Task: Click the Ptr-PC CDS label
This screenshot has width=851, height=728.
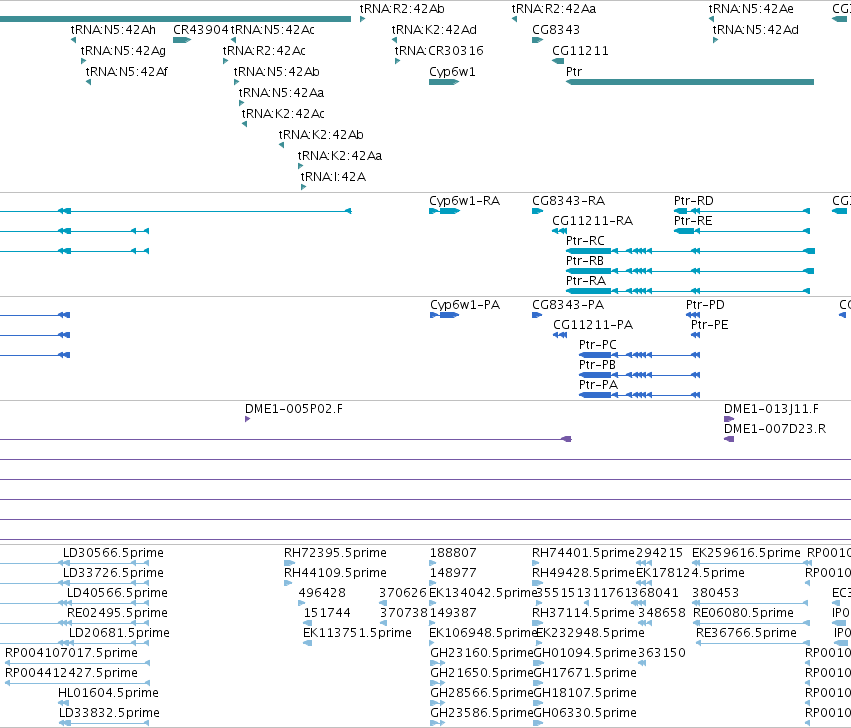Action: 598,345
